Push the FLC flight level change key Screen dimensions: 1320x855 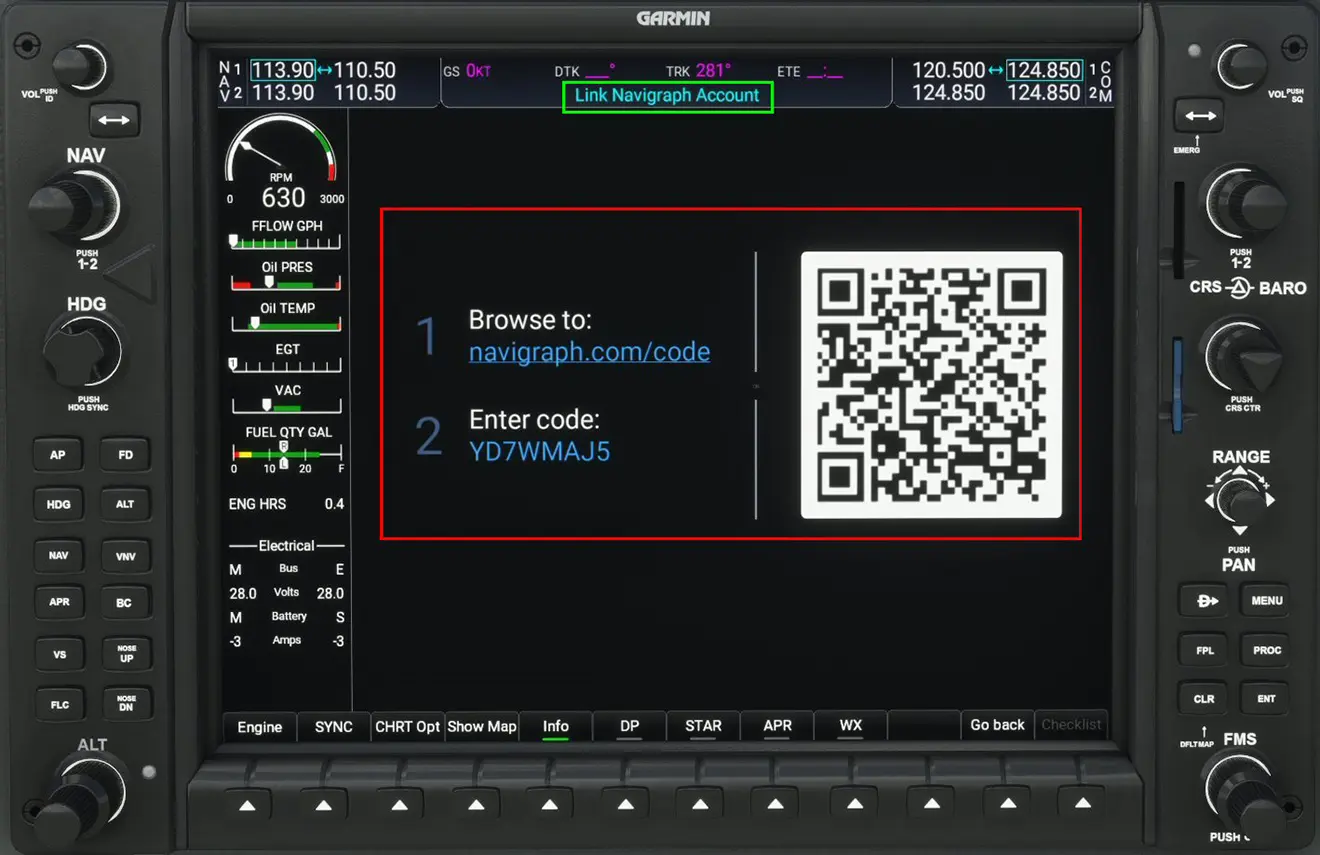tap(59, 704)
